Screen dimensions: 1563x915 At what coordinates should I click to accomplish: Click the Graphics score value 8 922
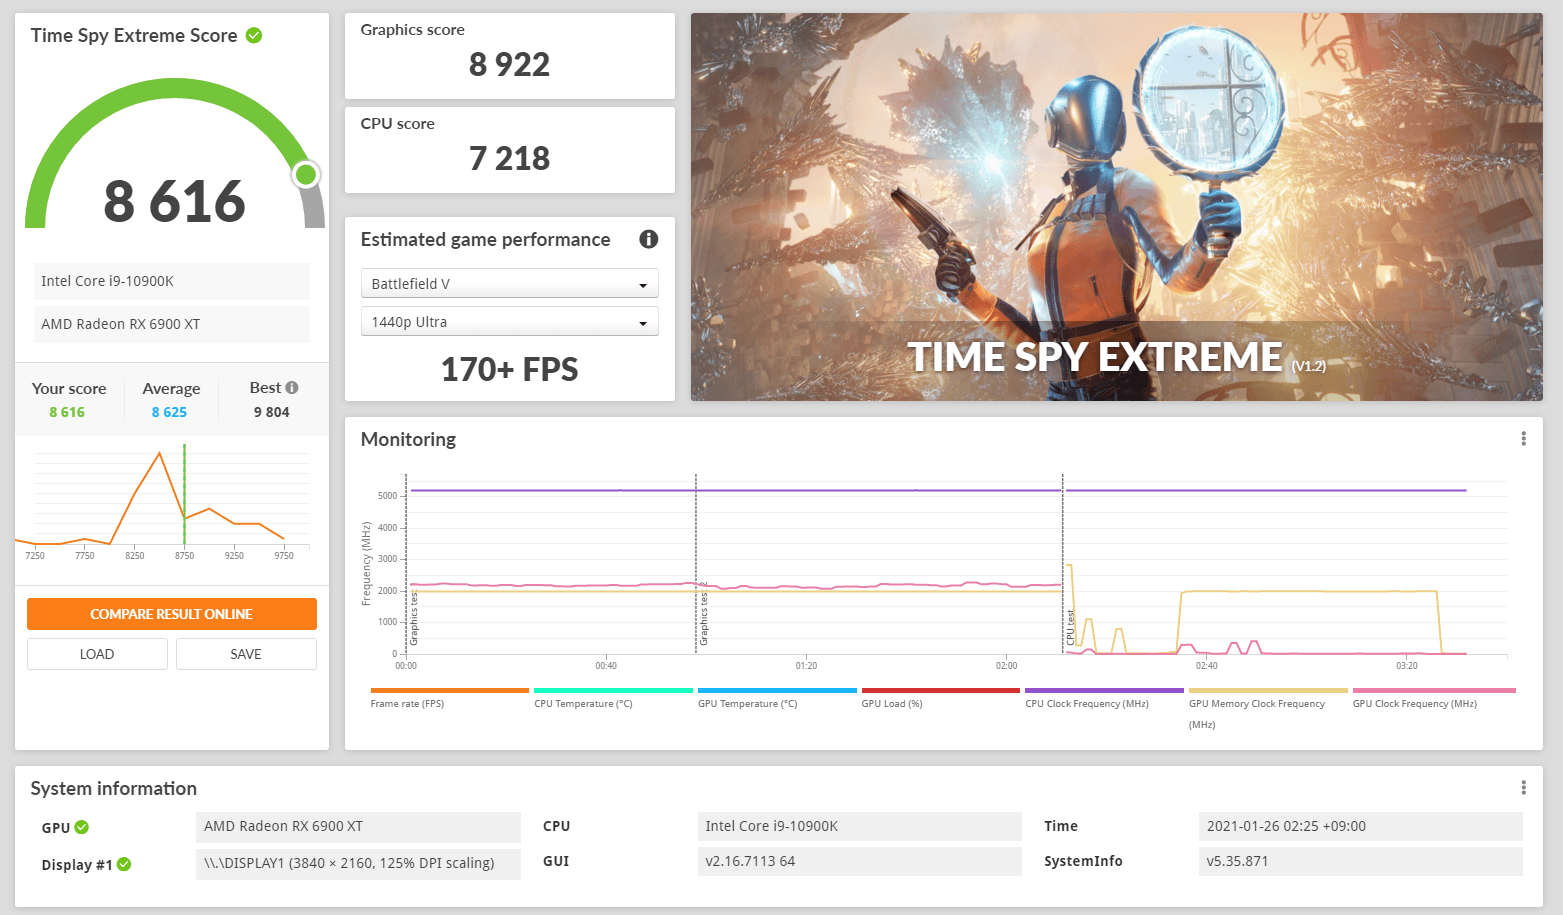point(509,65)
